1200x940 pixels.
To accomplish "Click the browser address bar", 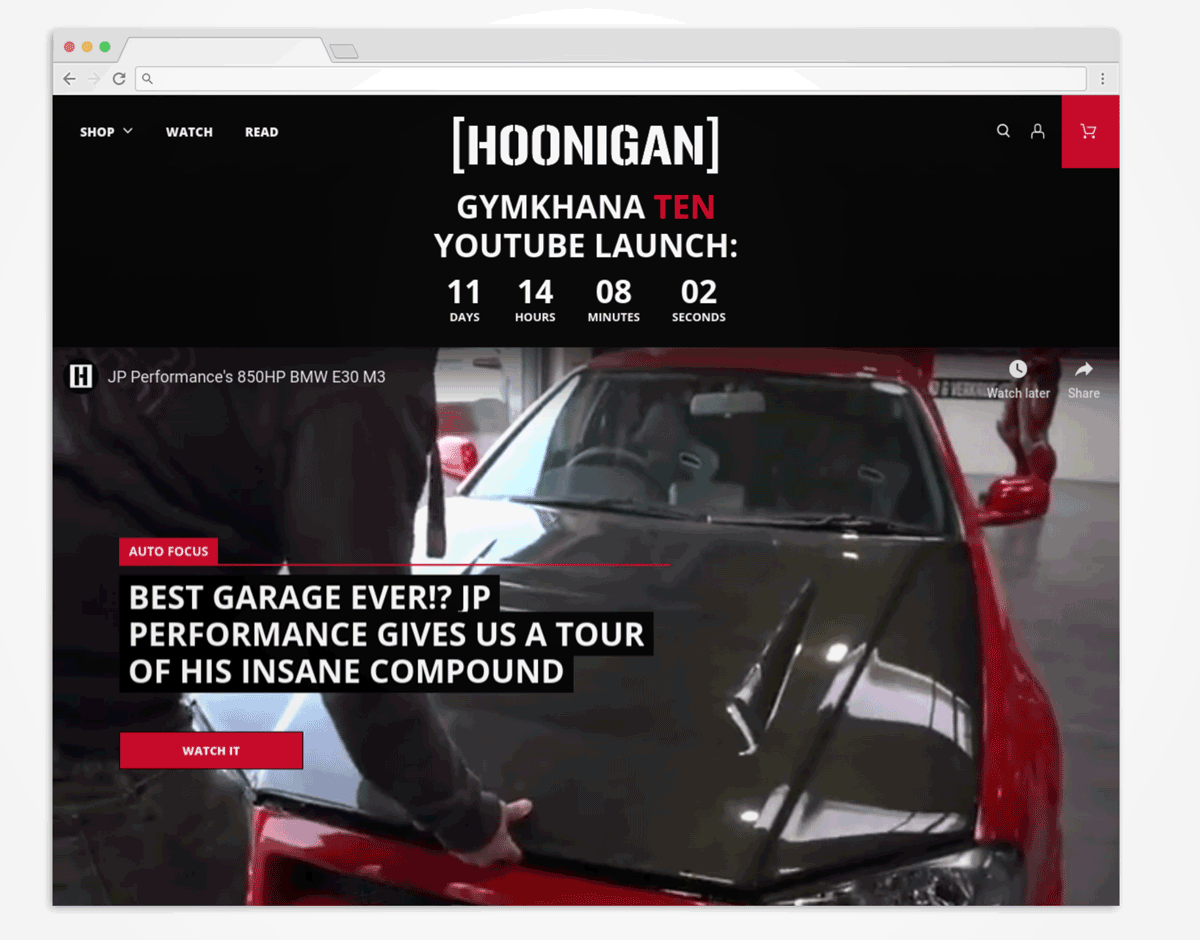I will [x=610, y=79].
